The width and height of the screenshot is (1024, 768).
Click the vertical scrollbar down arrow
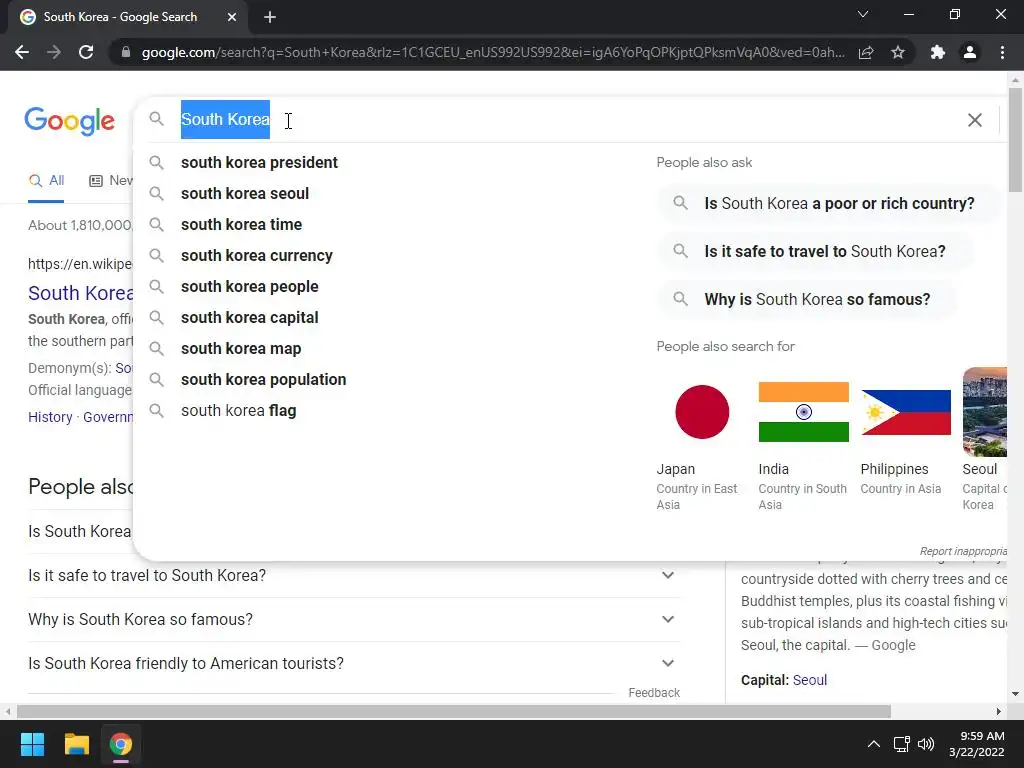(1015, 694)
